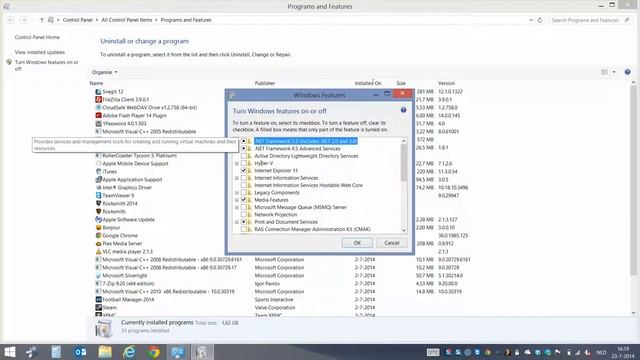Click the 7-Zip program icon
The height and width of the screenshot is (360, 640).
(x=98, y=283)
